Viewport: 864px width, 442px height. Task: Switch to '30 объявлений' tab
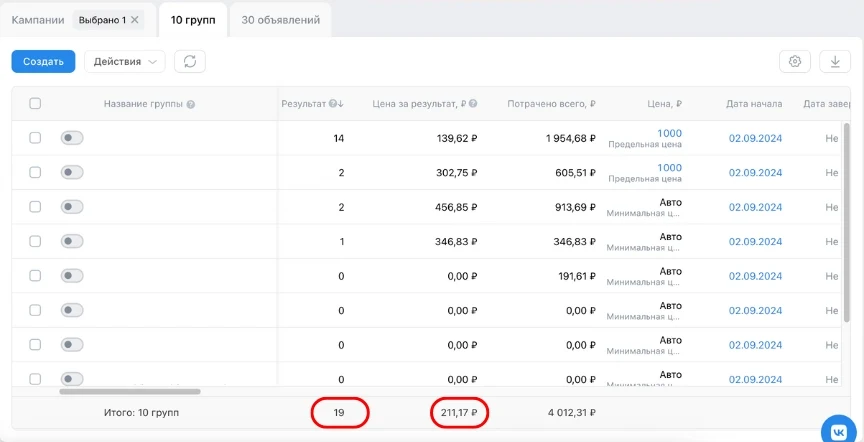tap(280, 20)
